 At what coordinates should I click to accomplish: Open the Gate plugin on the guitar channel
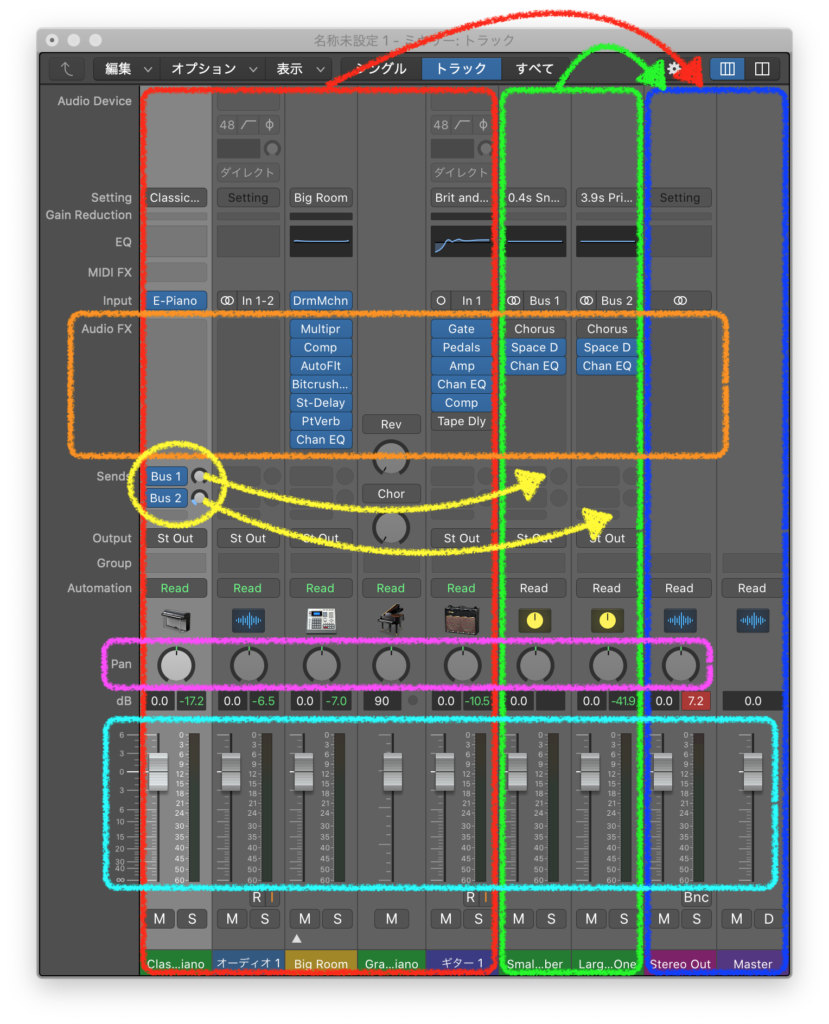461,329
